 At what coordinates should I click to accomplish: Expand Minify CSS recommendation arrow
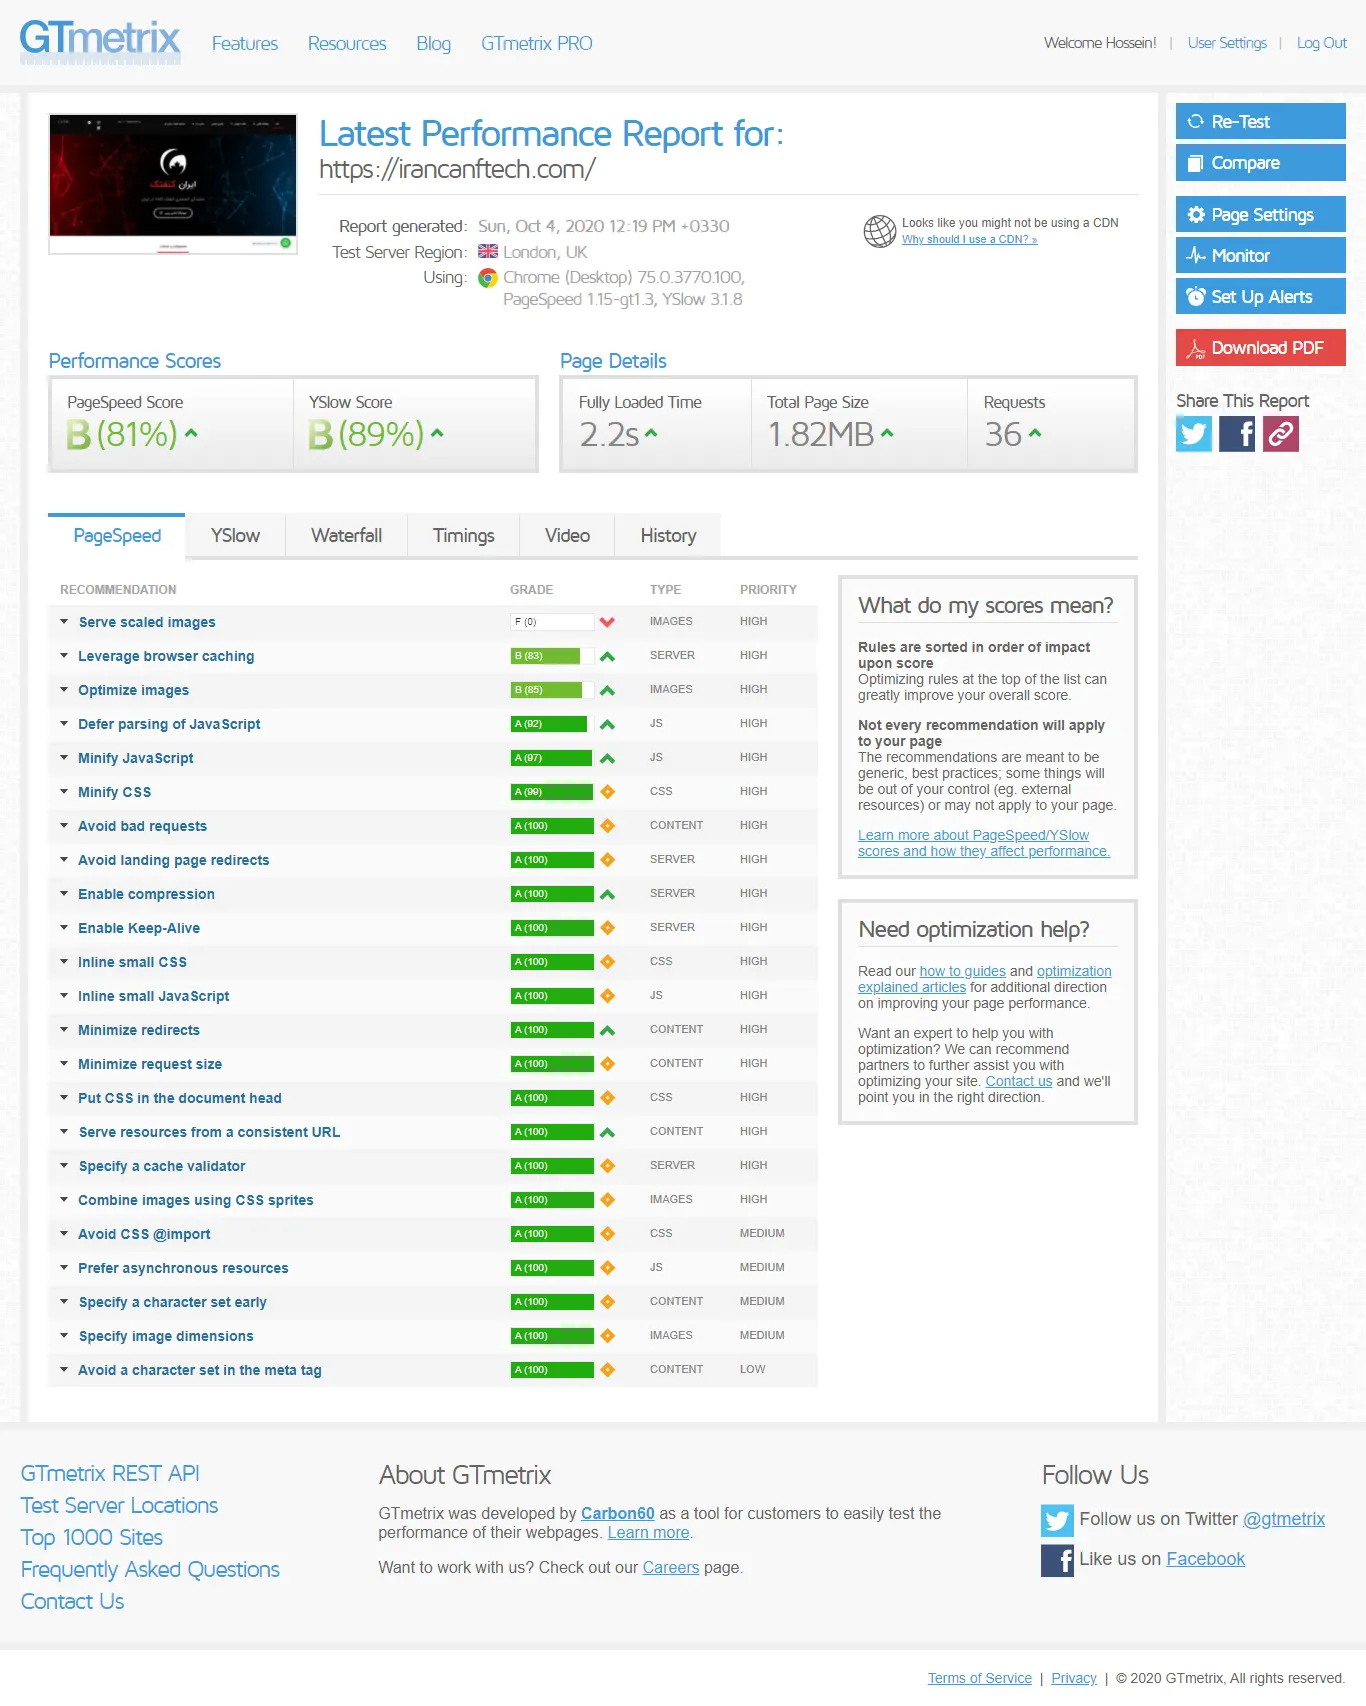click(64, 791)
